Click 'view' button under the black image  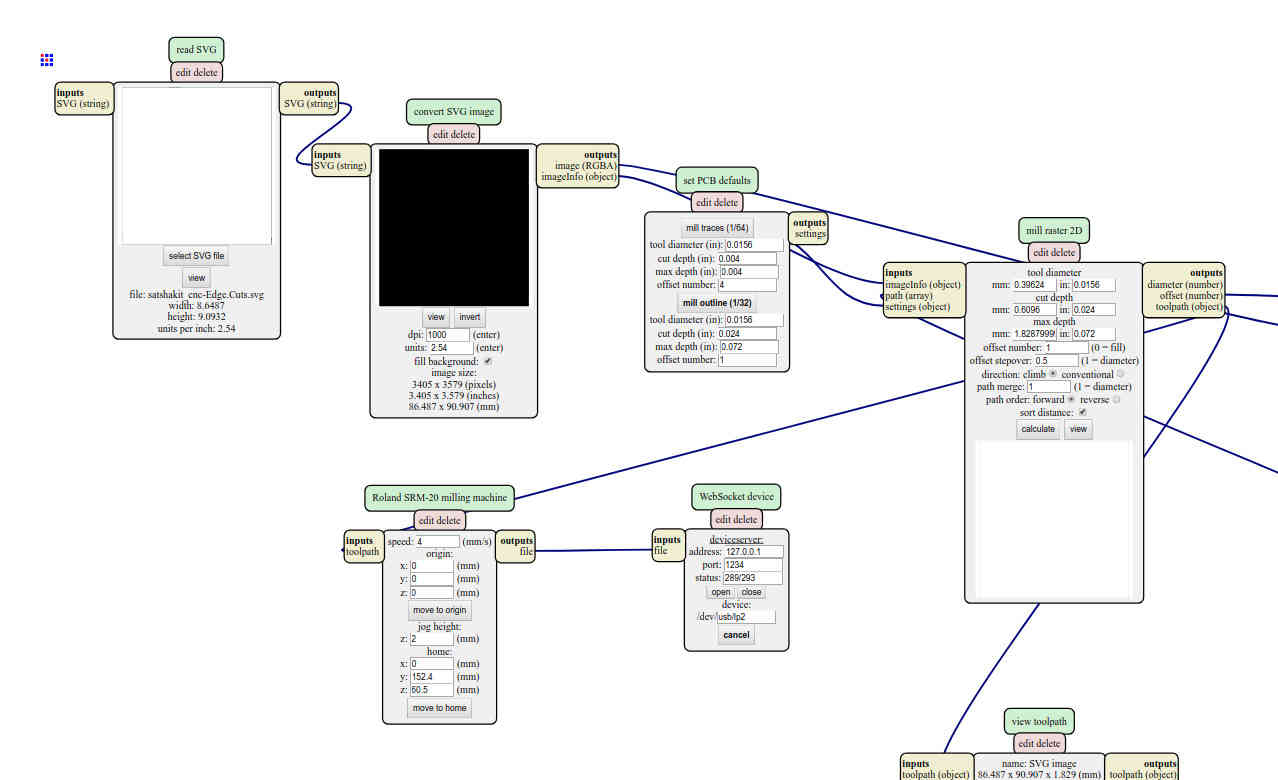click(x=436, y=317)
